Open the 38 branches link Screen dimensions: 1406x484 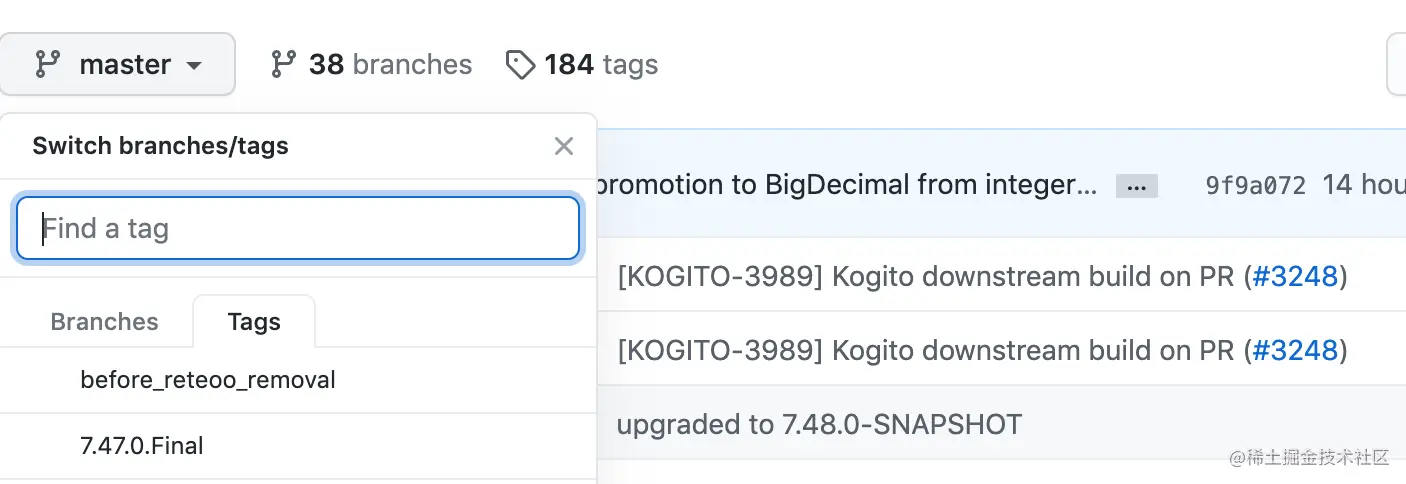[371, 65]
